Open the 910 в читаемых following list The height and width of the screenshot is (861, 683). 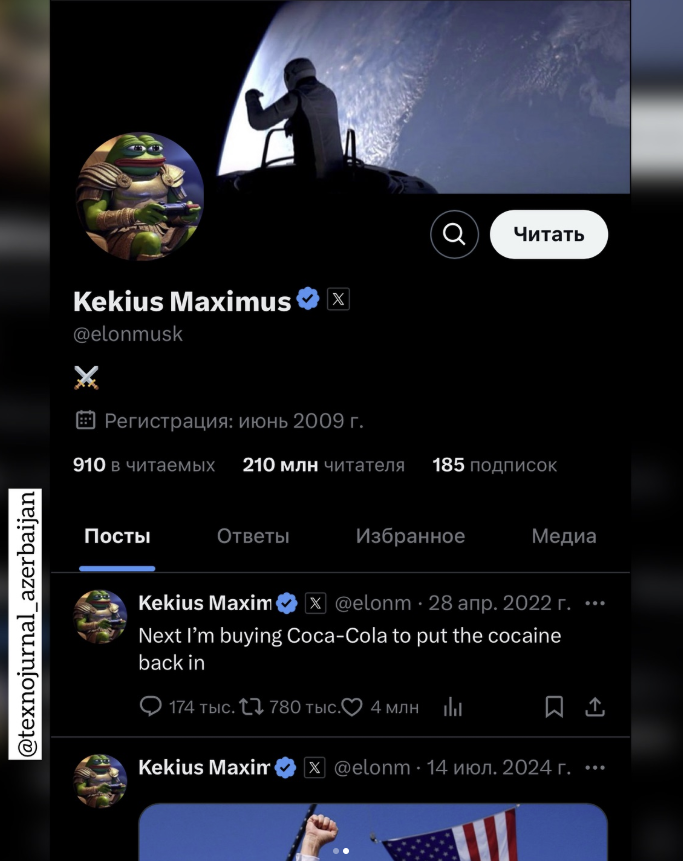[144, 465]
